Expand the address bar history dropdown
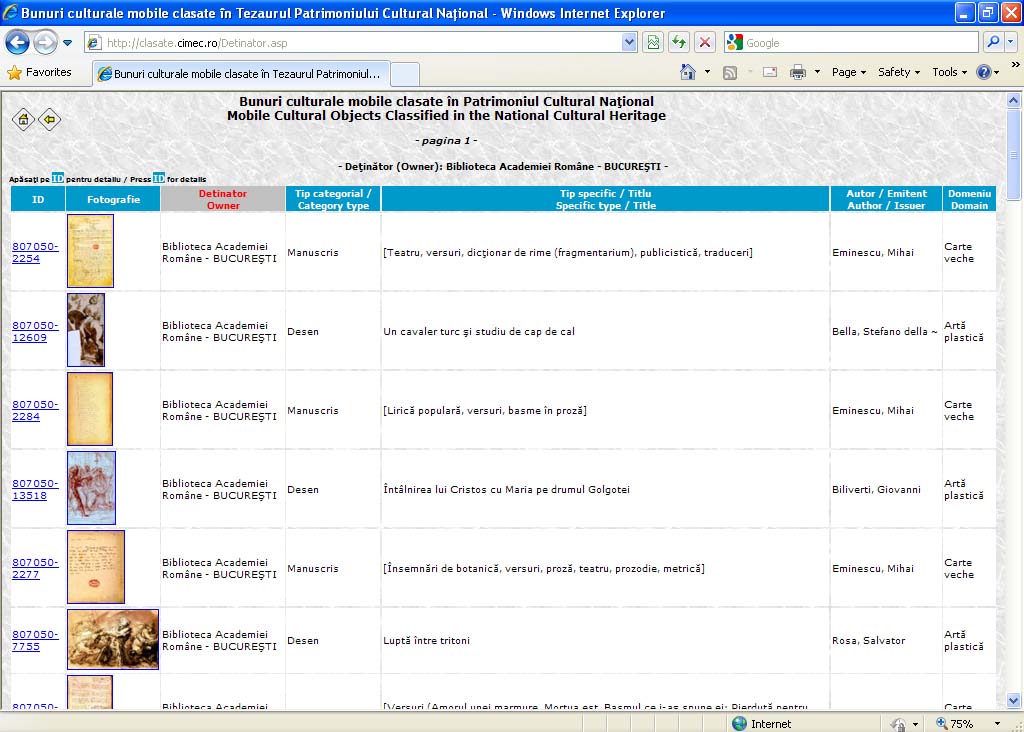The height and width of the screenshot is (732, 1024). [629, 43]
